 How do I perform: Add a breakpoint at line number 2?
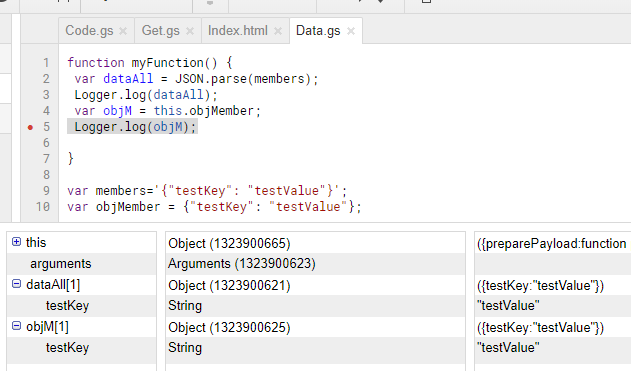coord(46,79)
